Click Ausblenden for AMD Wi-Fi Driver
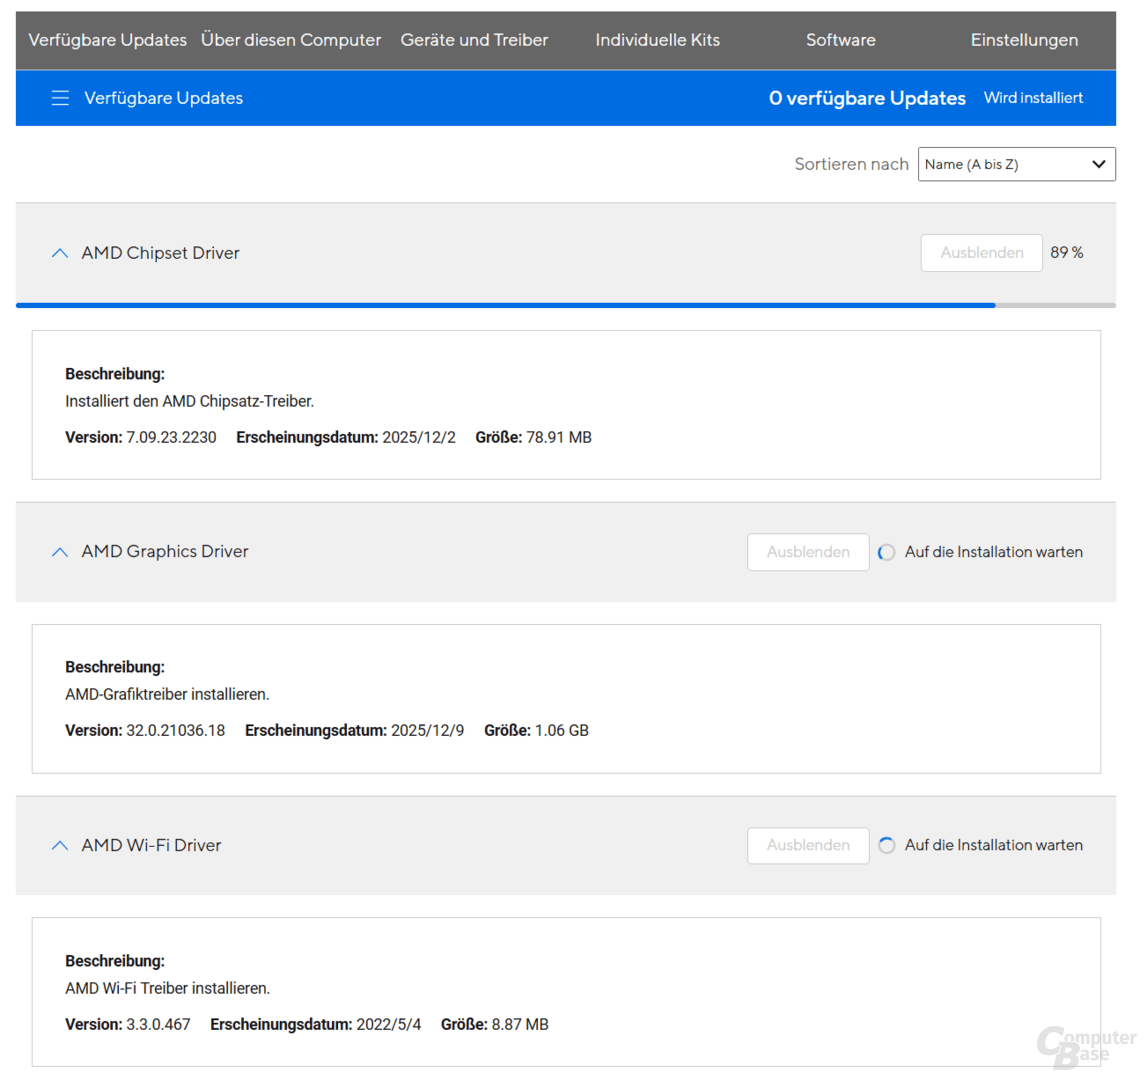The height and width of the screenshot is (1080, 1147). tap(808, 845)
